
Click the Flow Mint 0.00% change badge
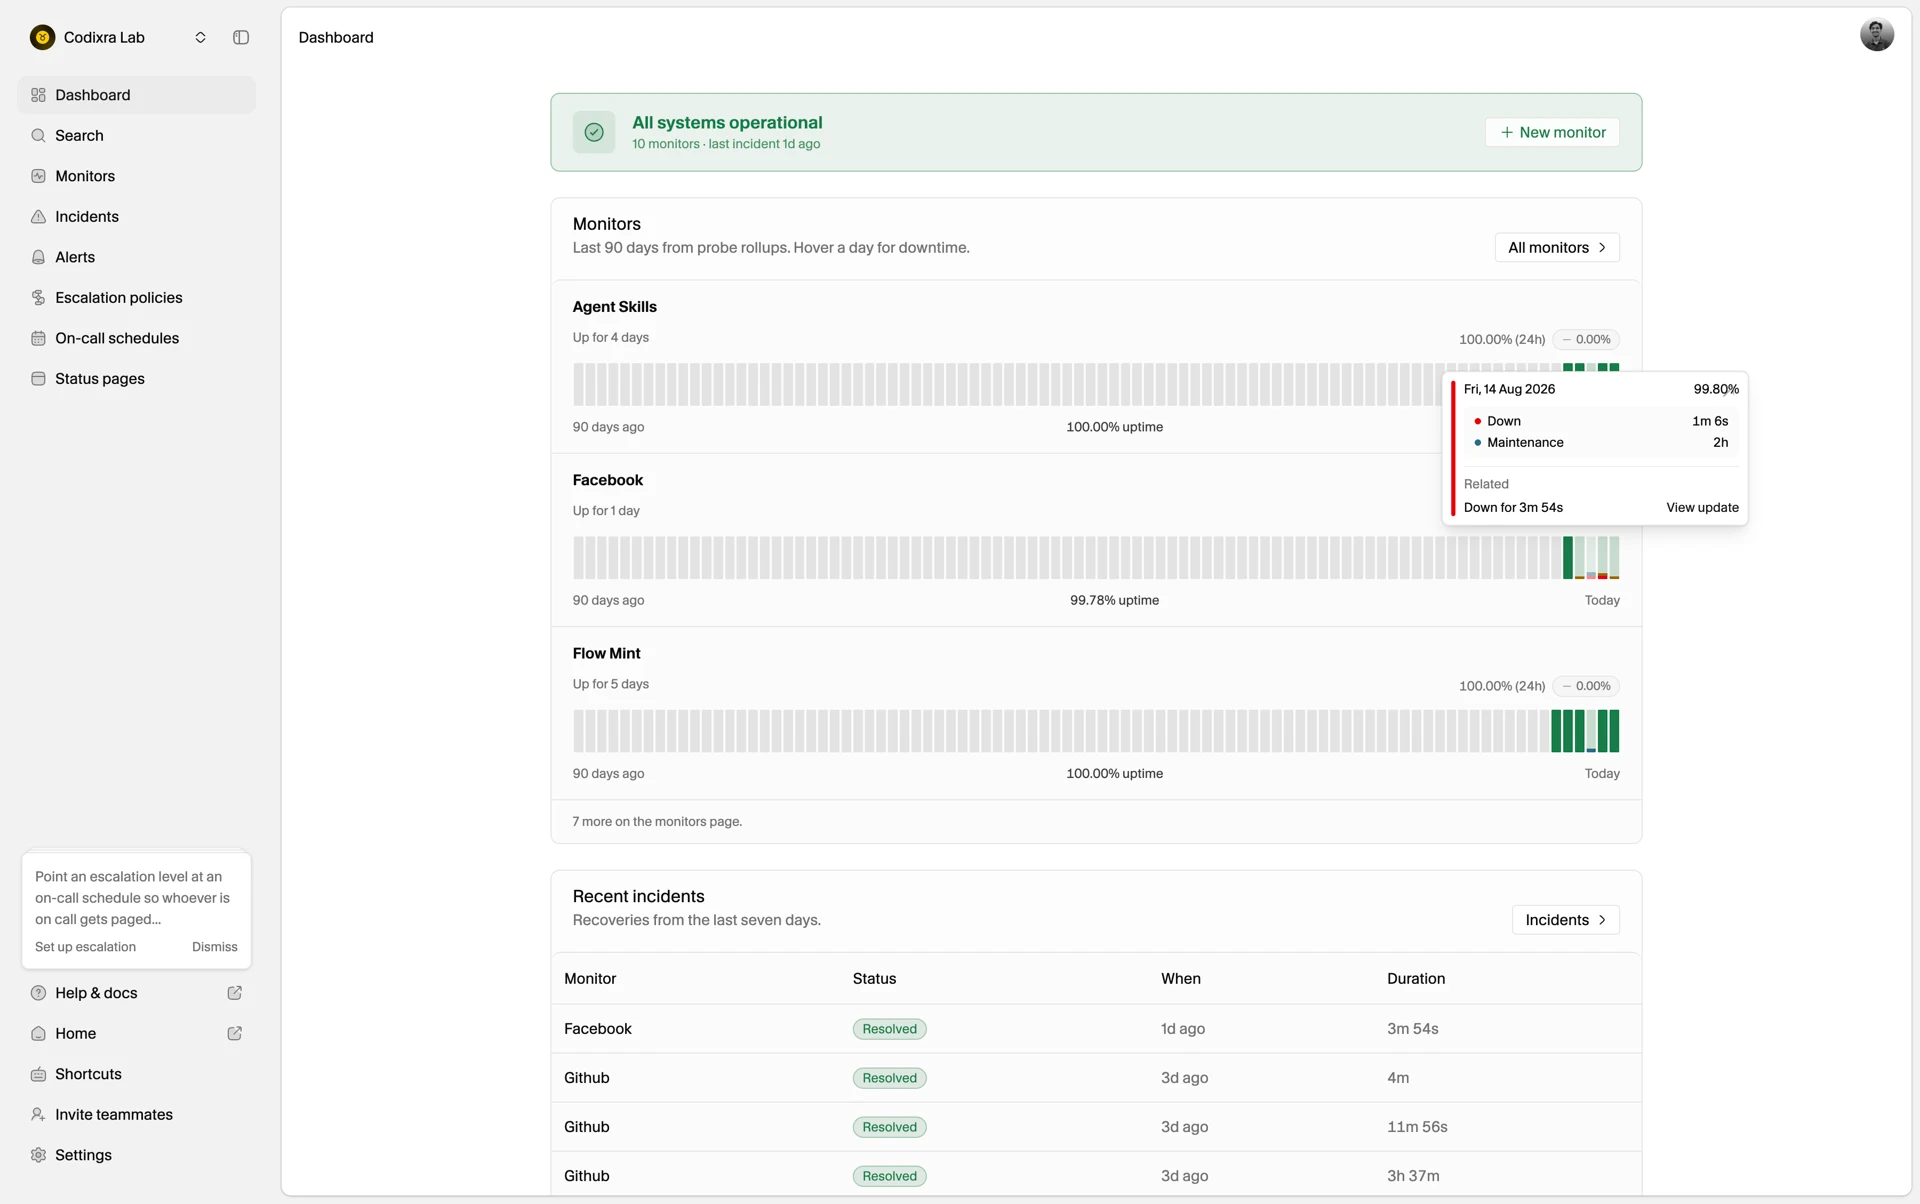[x=1586, y=686]
